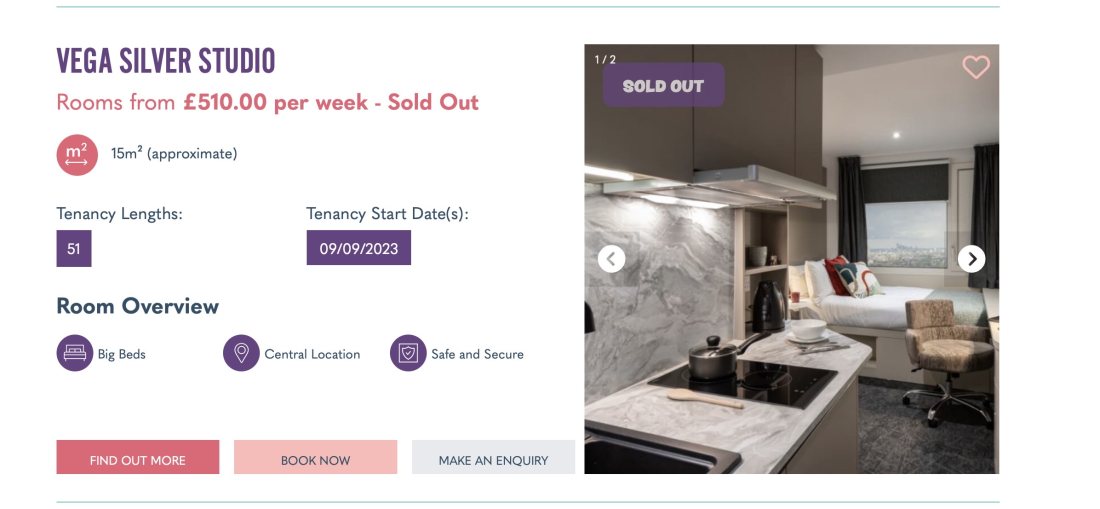Select the 51 tenancy length option
The height and width of the screenshot is (509, 1100).
[74, 248]
